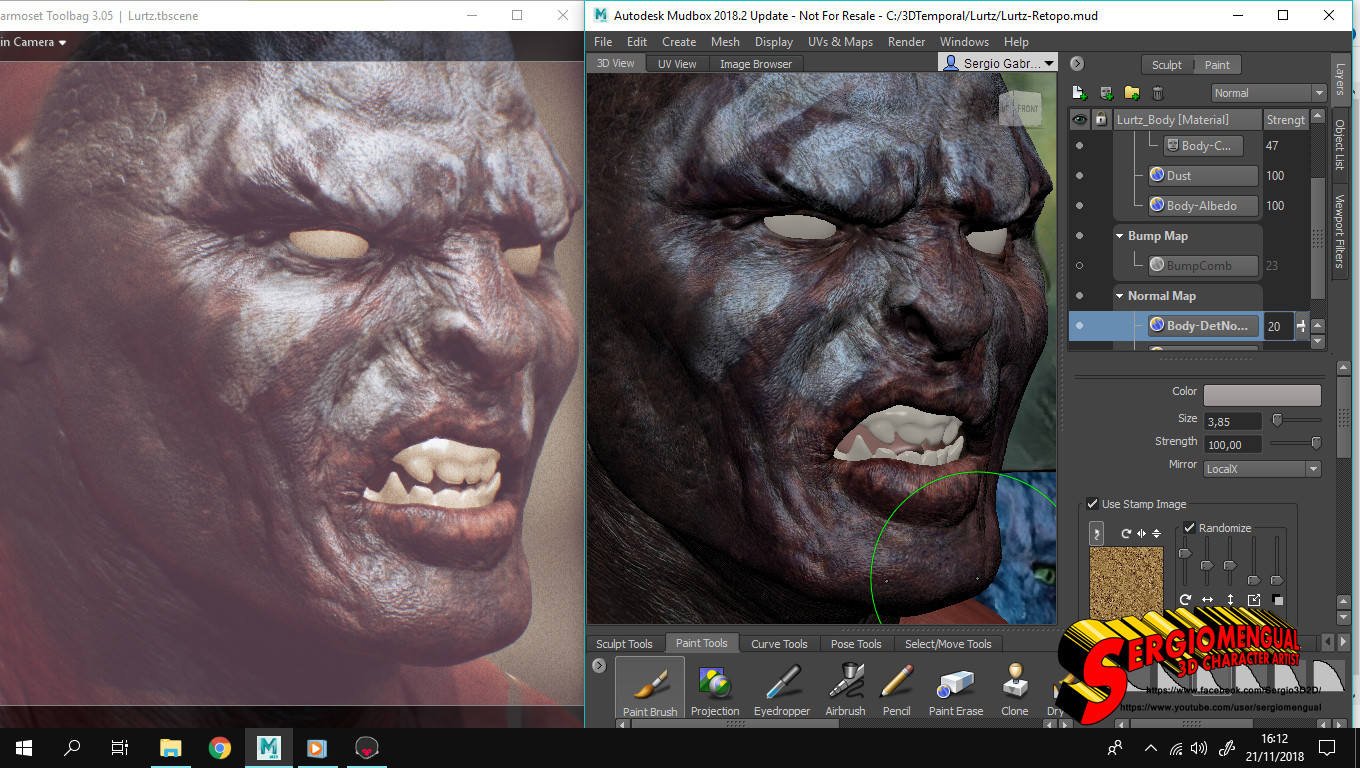Toggle visibility of Bump Map group

click(x=1079, y=236)
